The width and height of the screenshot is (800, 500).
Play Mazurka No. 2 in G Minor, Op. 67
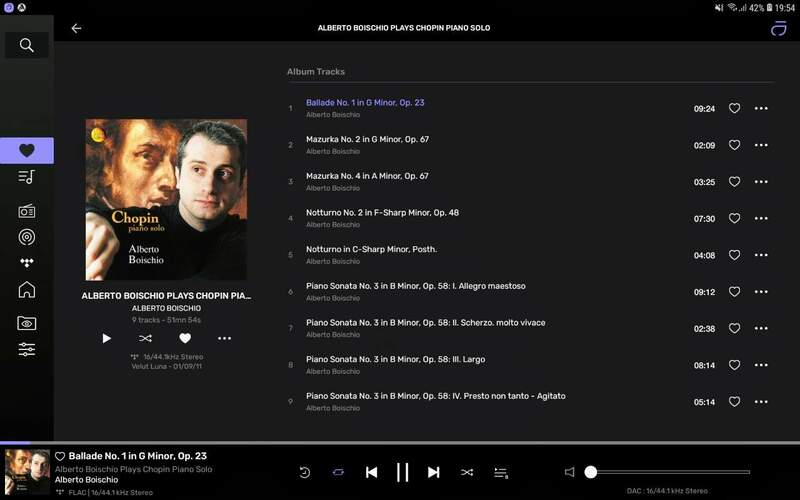click(x=367, y=139)
